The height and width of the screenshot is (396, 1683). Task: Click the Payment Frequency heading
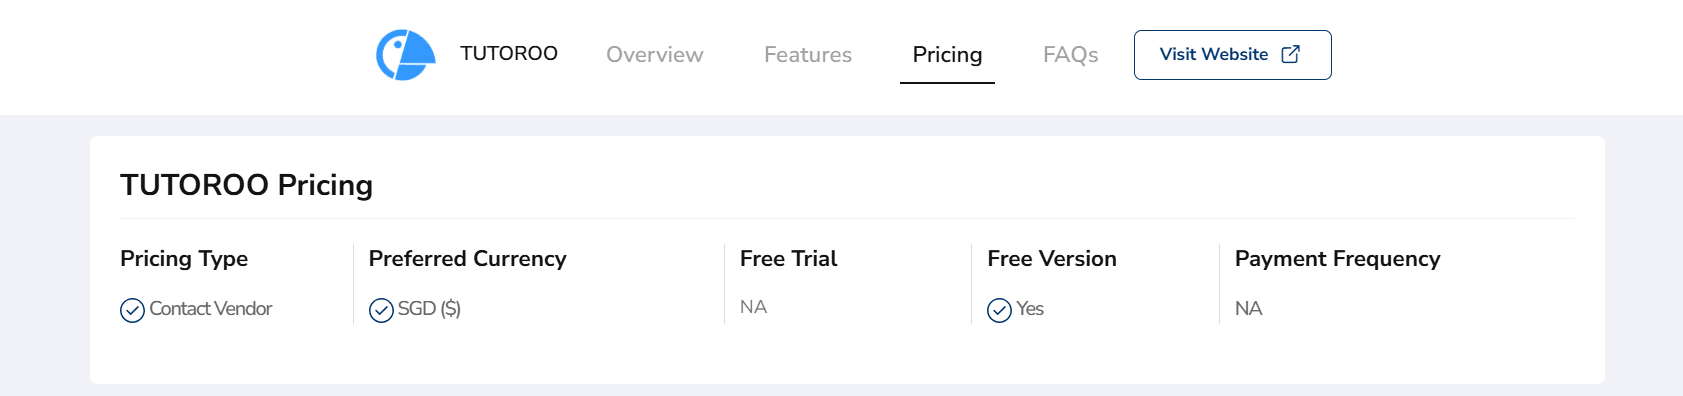point(1337,259)
